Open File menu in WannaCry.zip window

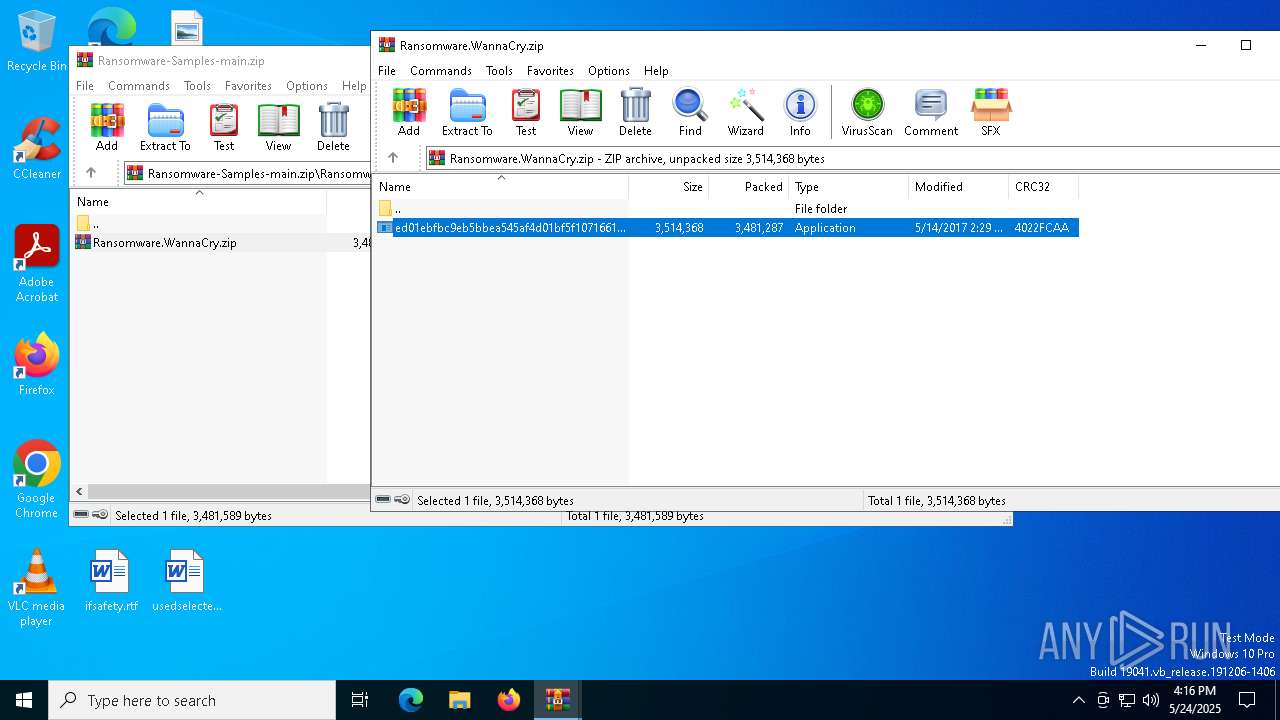click(x=387, y=71)
